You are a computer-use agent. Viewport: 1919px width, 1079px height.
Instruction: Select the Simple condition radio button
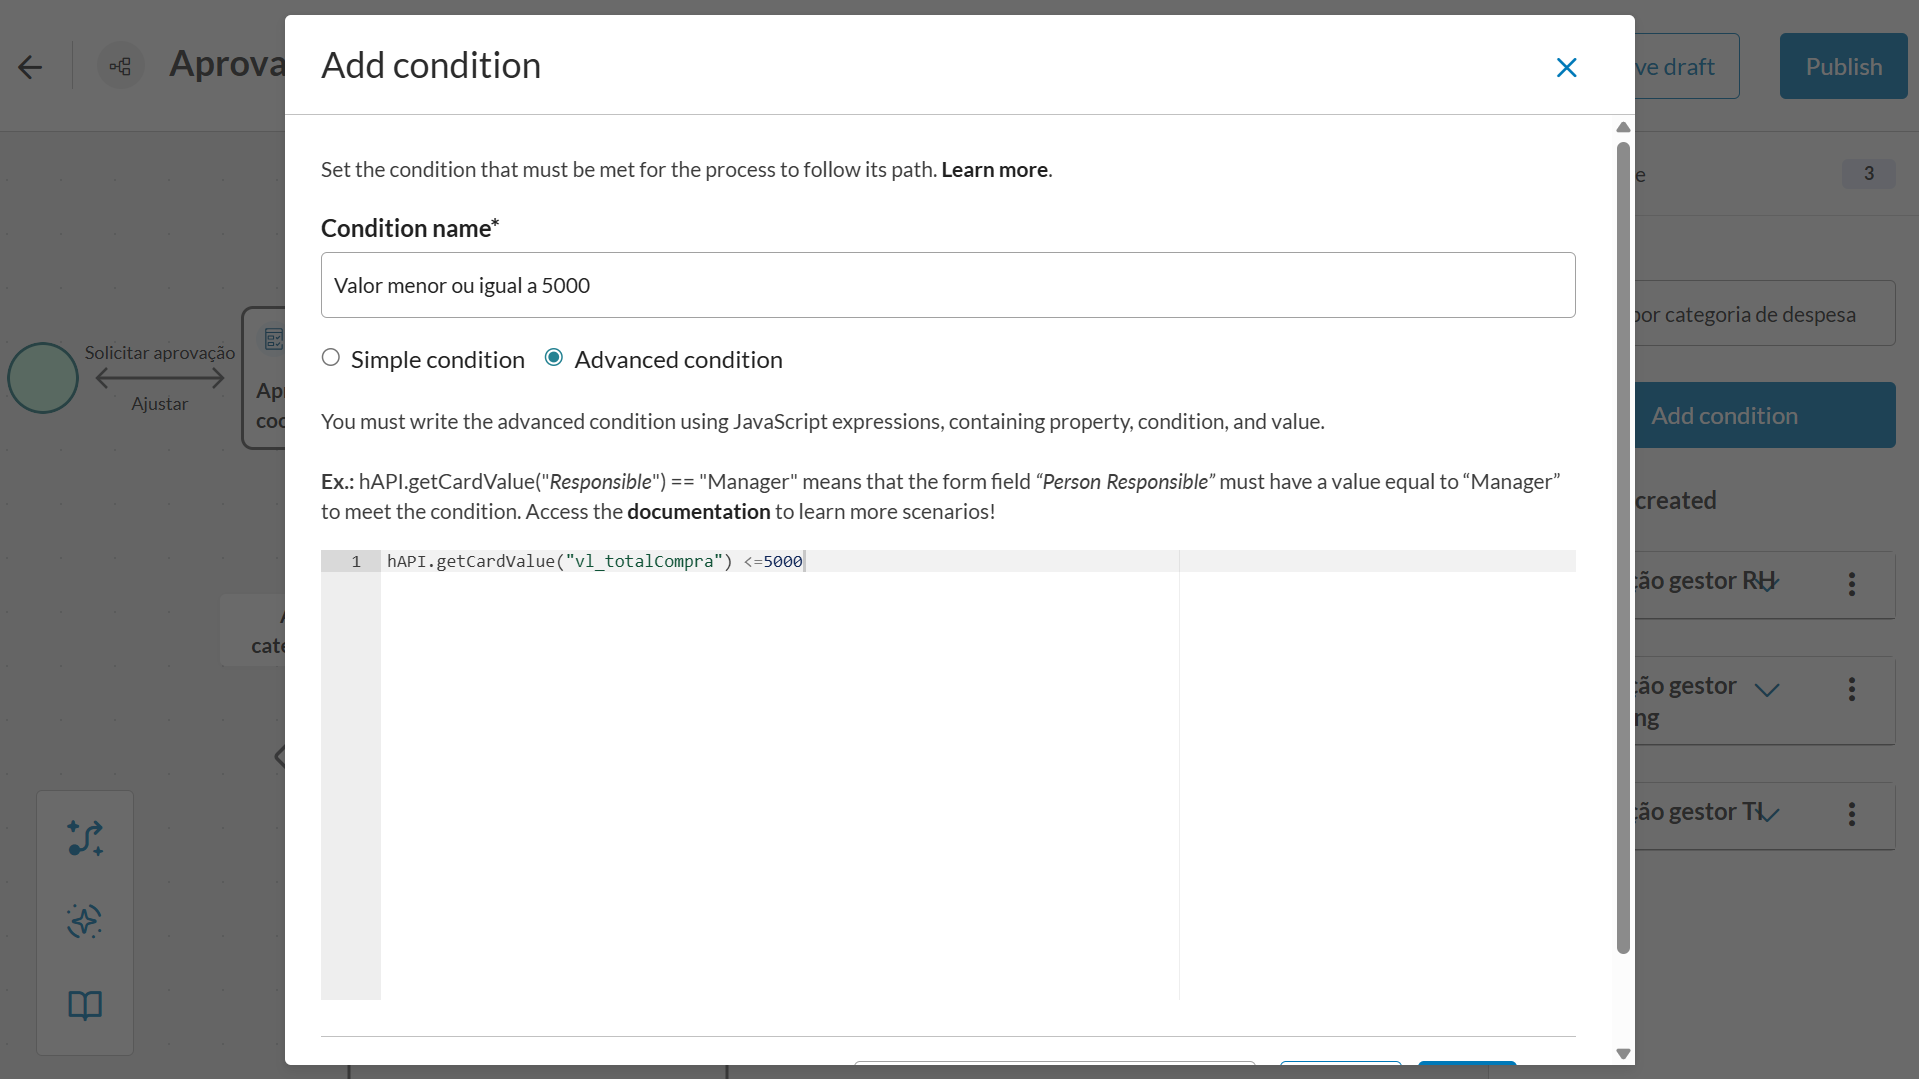point(331,358)
